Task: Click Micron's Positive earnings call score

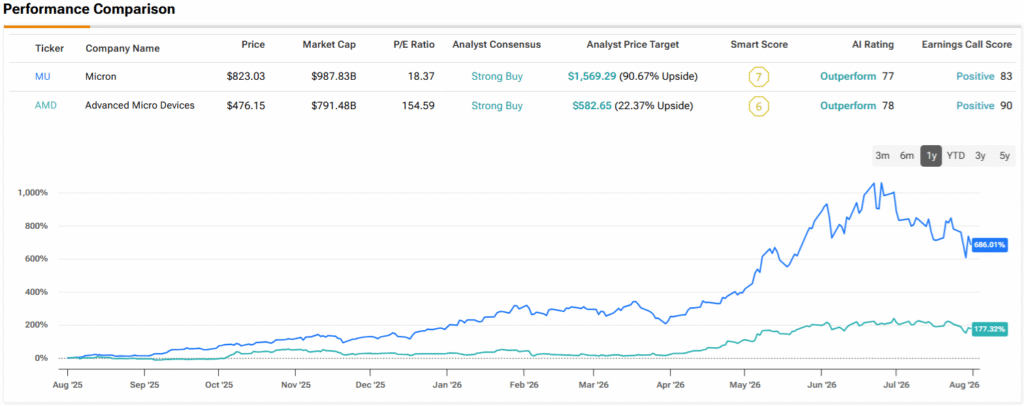Action: tap(975, 76)
